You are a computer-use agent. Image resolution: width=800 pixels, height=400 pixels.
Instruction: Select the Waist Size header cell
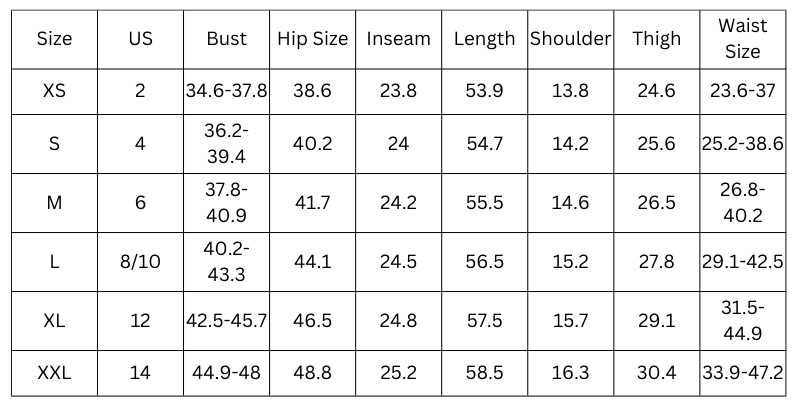click(x=742, y=39)
